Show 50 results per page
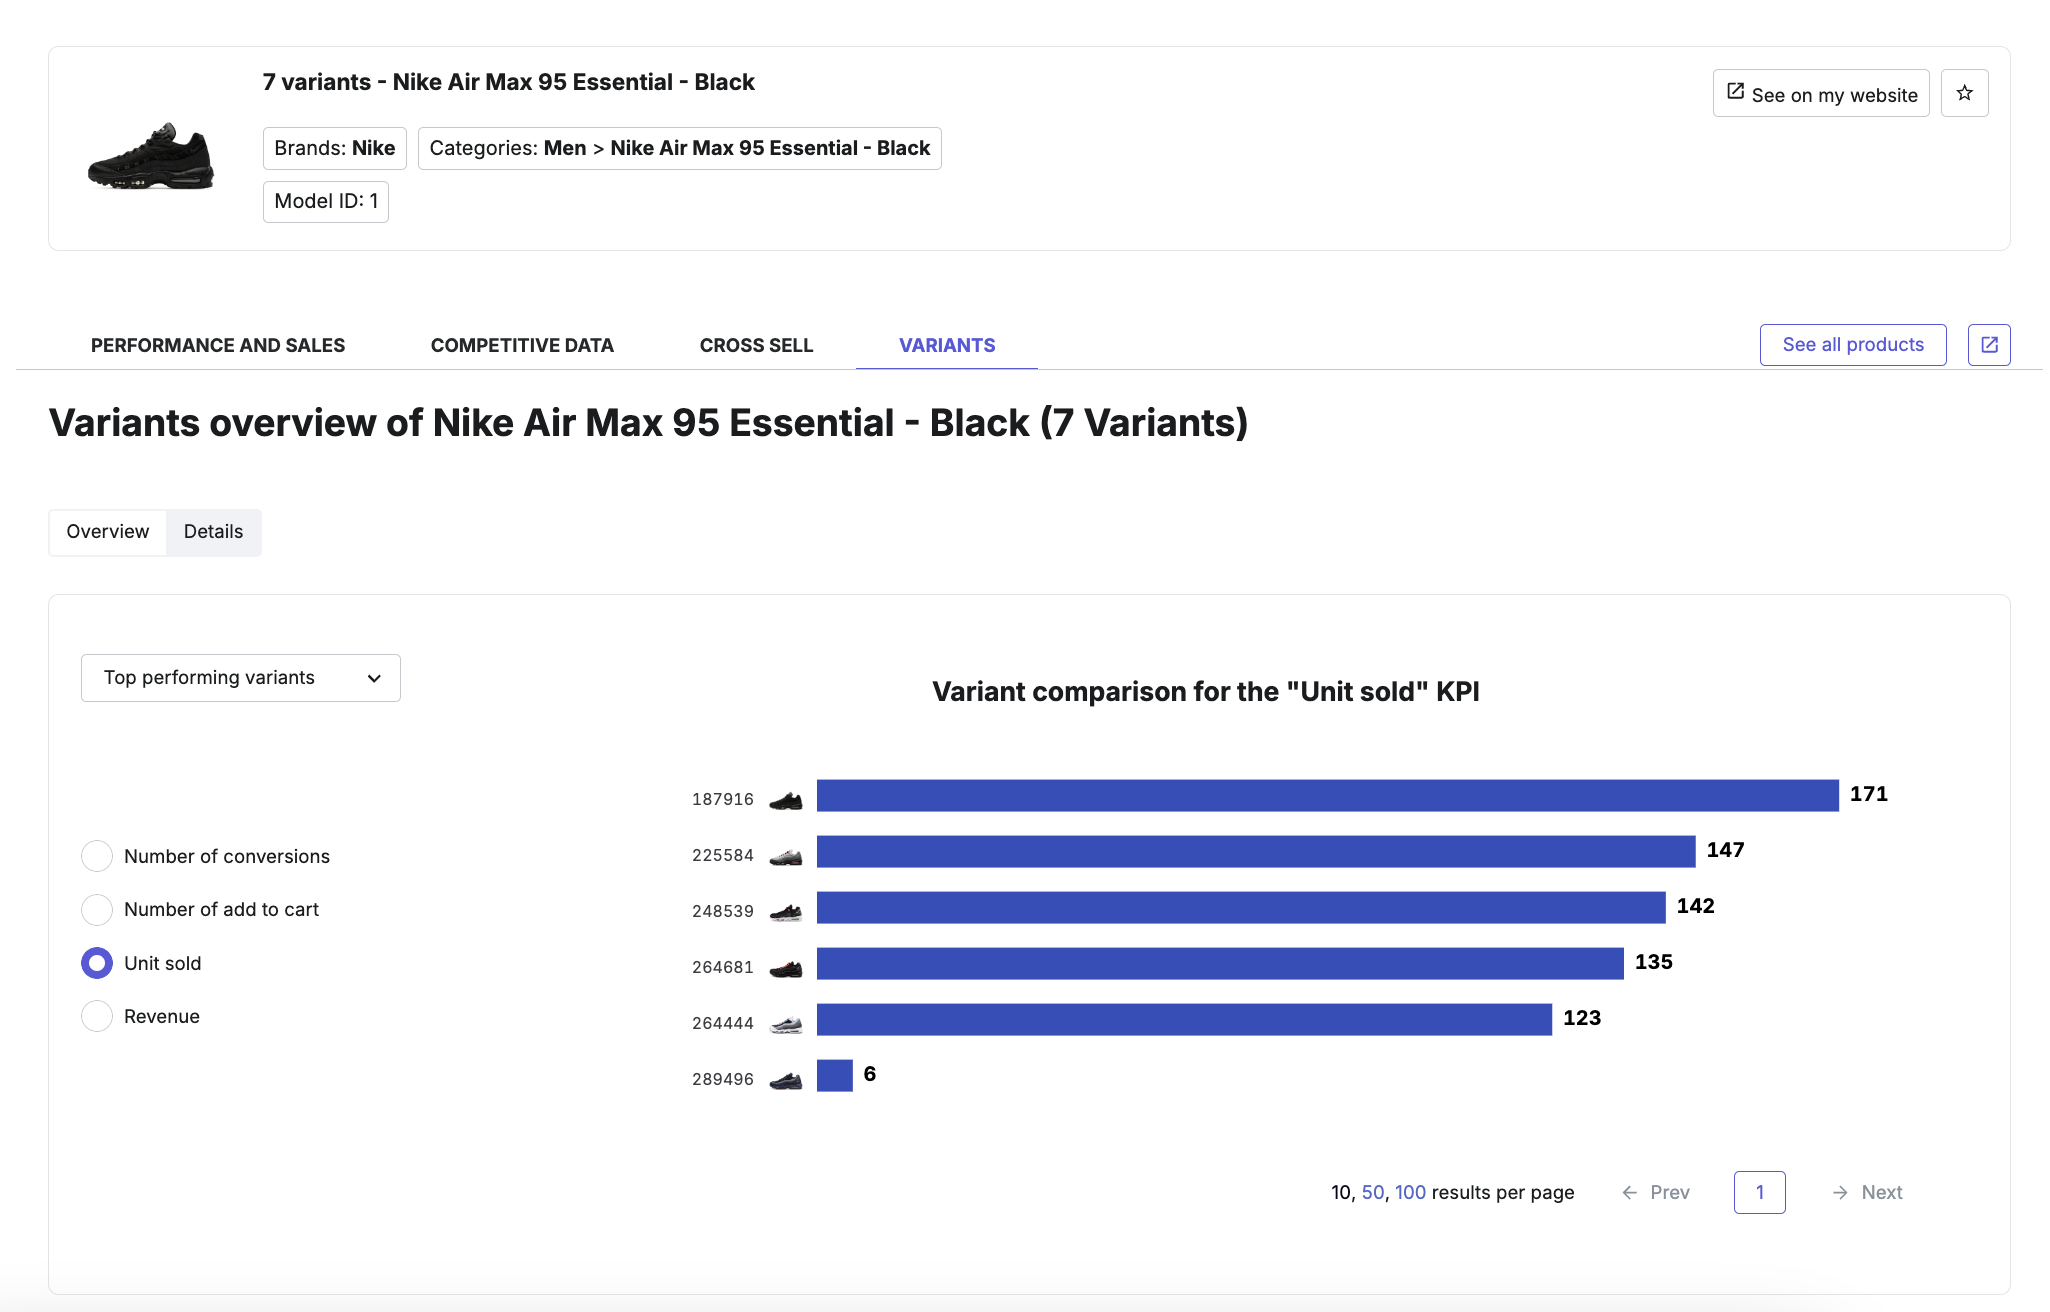Image resolution: width=2050 pixels, height=1312 pixels. point(1373,1192)
